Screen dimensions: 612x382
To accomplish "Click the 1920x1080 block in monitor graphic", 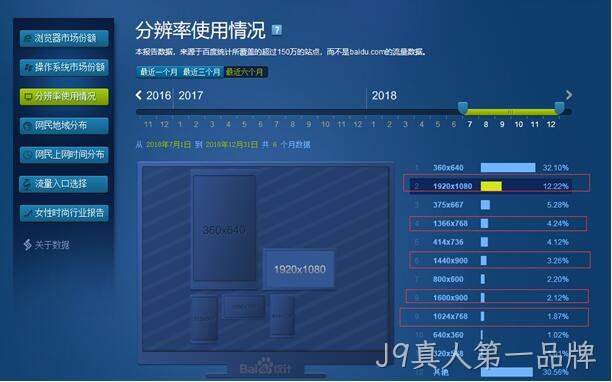I will (299, 269).
